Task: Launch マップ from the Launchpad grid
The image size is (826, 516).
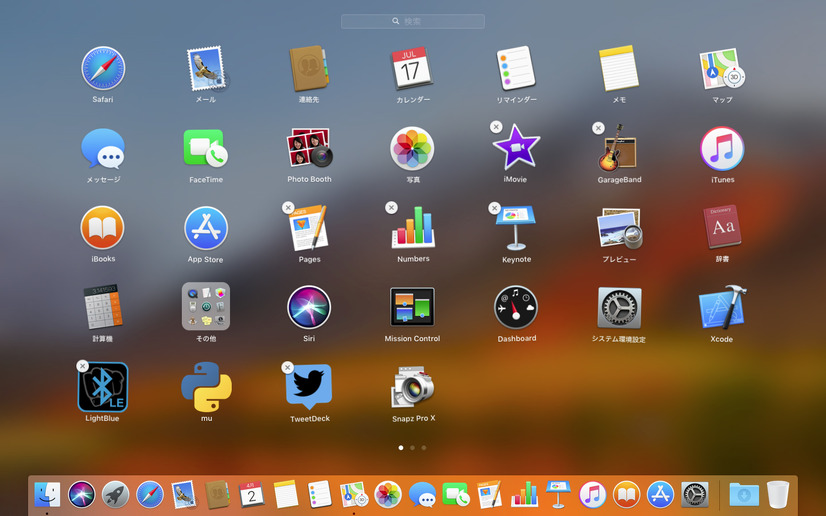Action: click(x=722, y=68)
